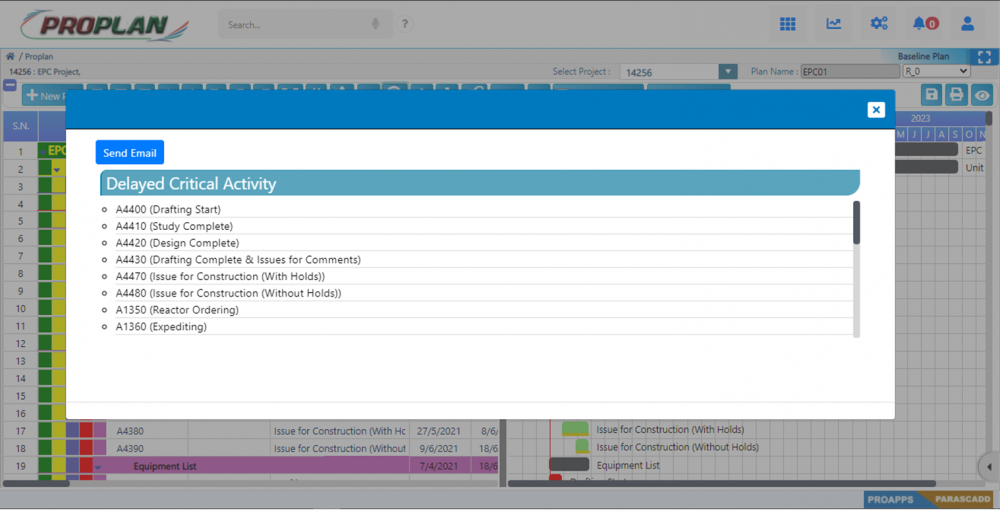Click the green Gantt bar for With Holds
Image resolution: width=1000 pixels, height=512 pixels.
click(575, 429)
